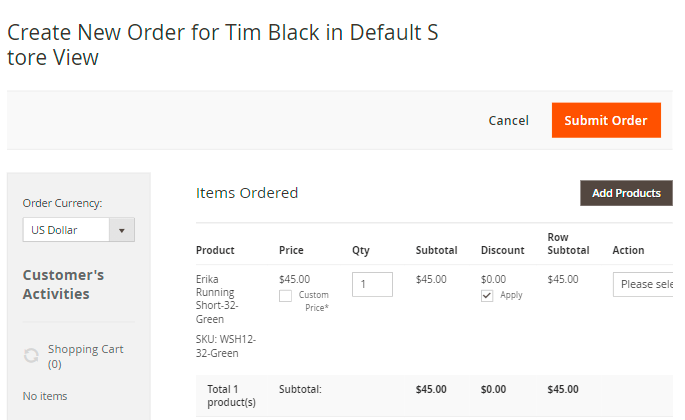Image resolution: width=685 pixels, height=420 pixels.
Task: Click the Product column header
Action: 215,250
